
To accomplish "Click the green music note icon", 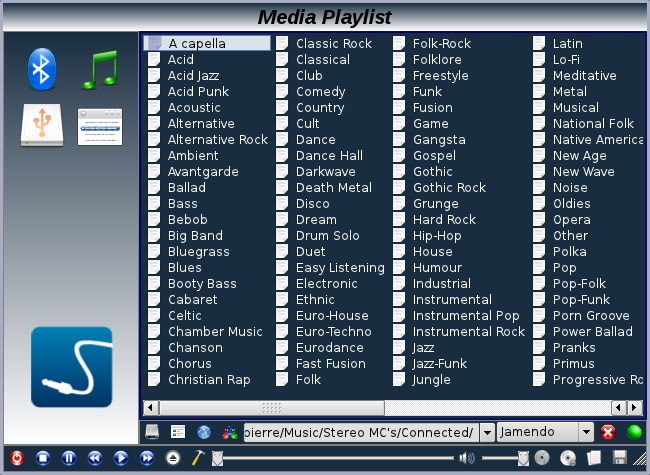I will 99,69.
